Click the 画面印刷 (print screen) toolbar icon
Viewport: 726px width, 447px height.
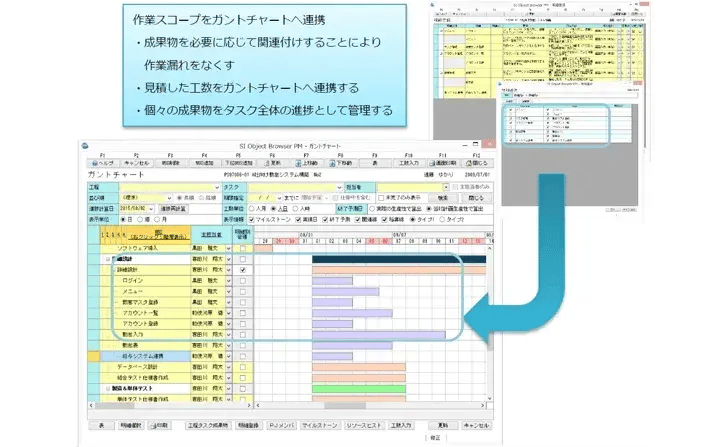click(442, 163)
